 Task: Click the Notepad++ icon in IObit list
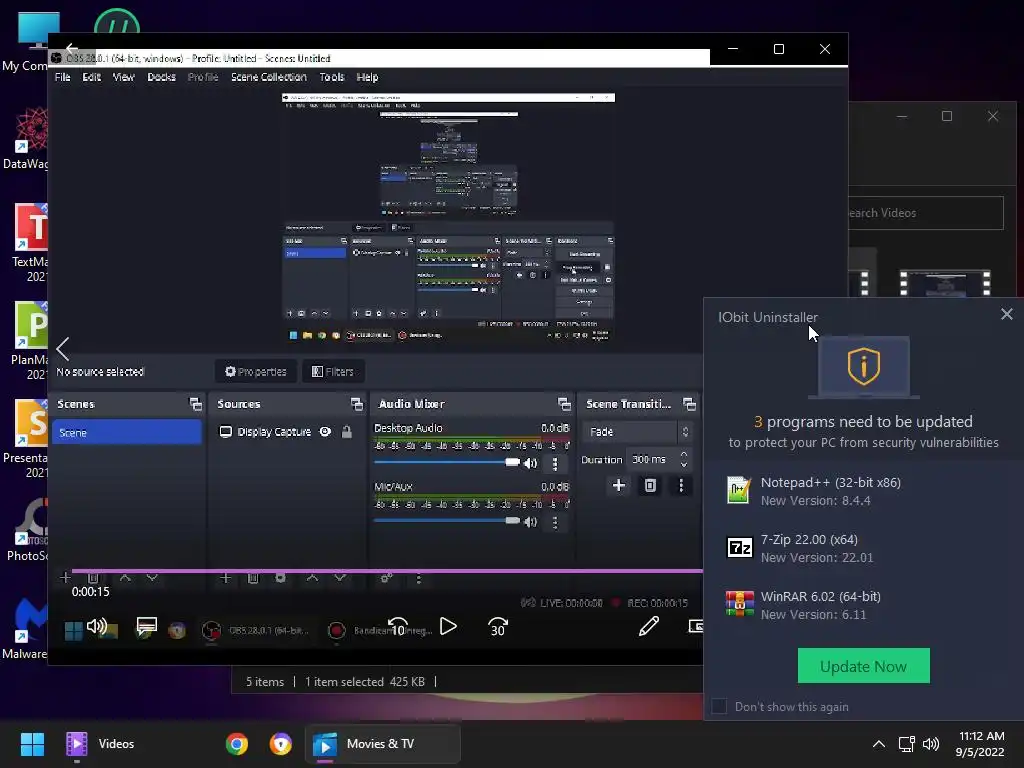[x=739, y=490]
